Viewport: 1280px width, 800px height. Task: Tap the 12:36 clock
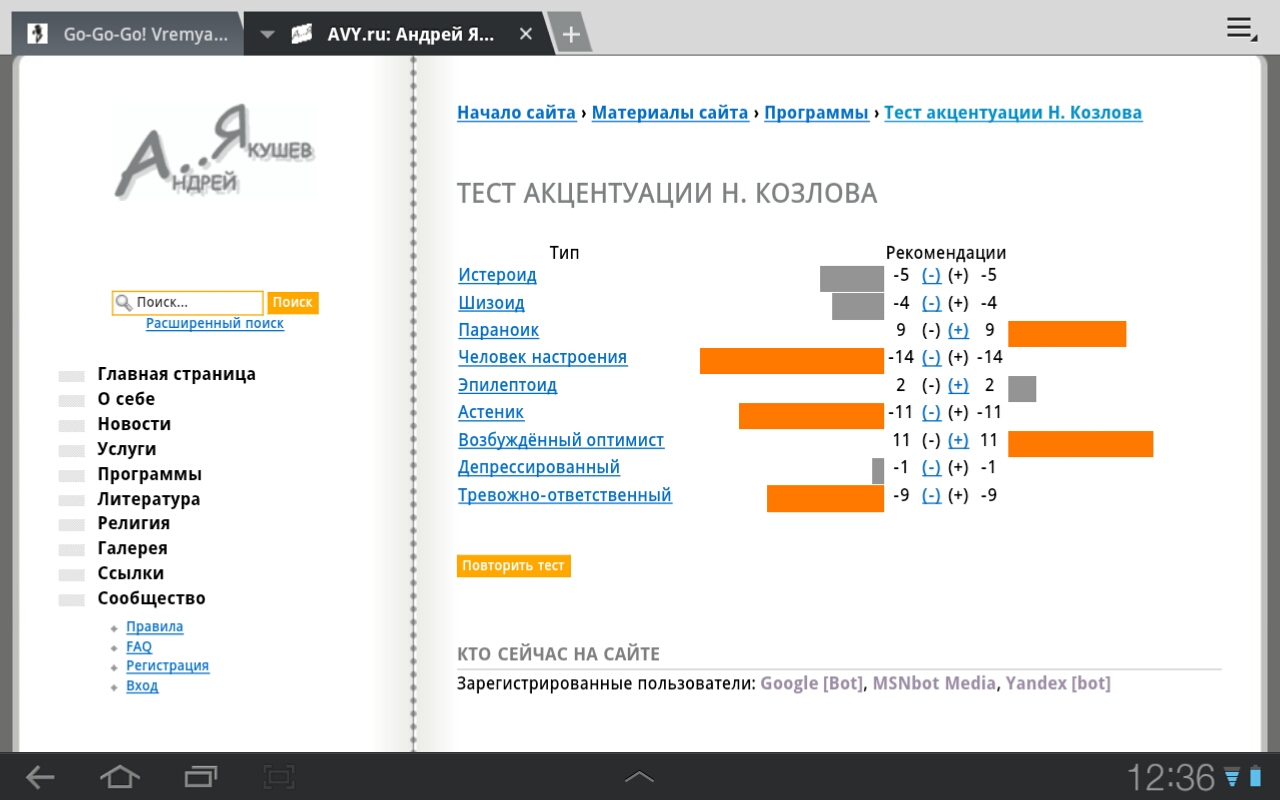tap(1171, 777)
